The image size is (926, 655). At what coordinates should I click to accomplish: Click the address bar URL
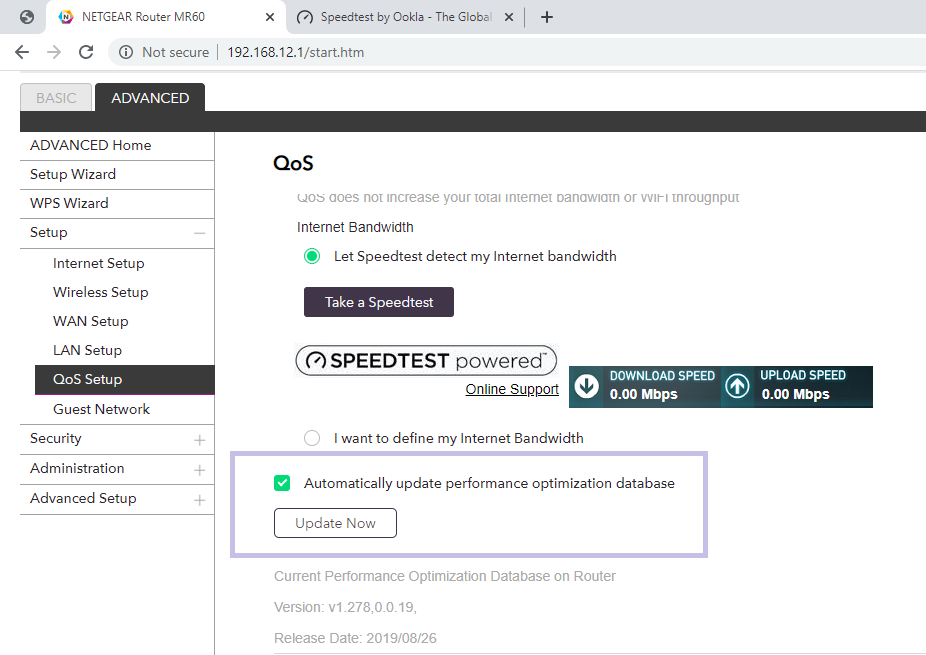[x=295, y=53]
